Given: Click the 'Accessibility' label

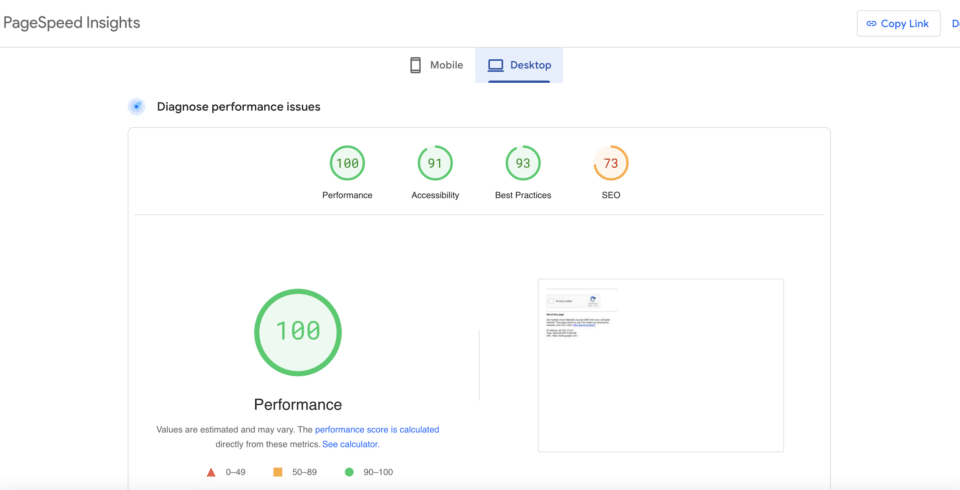Looking at the screenshot, I should (x=435, y=195).
